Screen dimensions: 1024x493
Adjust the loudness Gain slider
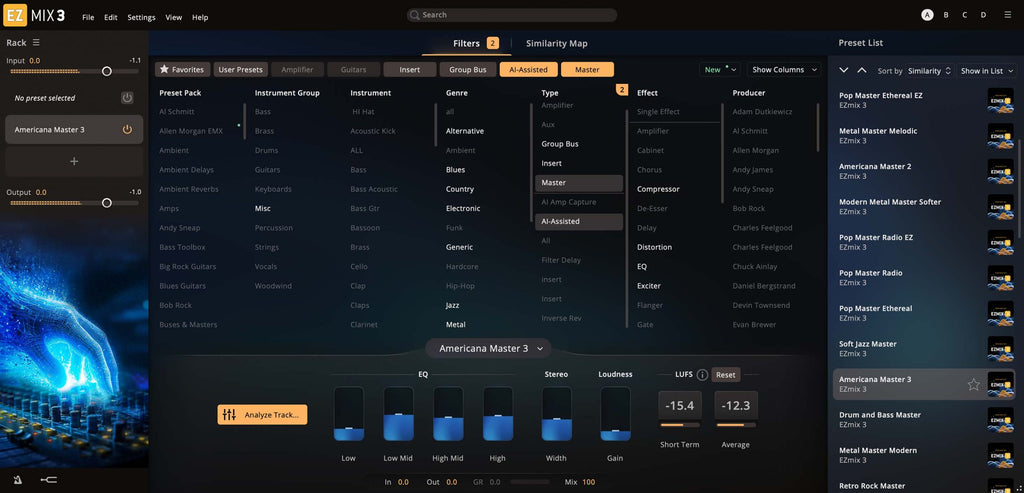(x=615, y=414)
